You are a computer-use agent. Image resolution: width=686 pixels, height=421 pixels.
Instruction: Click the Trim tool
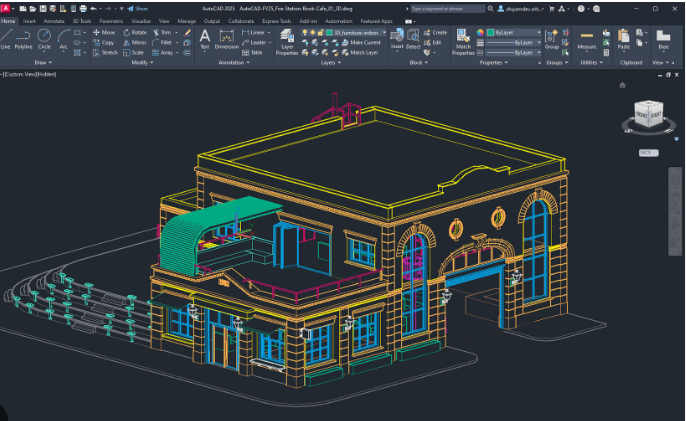coord(162,32)
